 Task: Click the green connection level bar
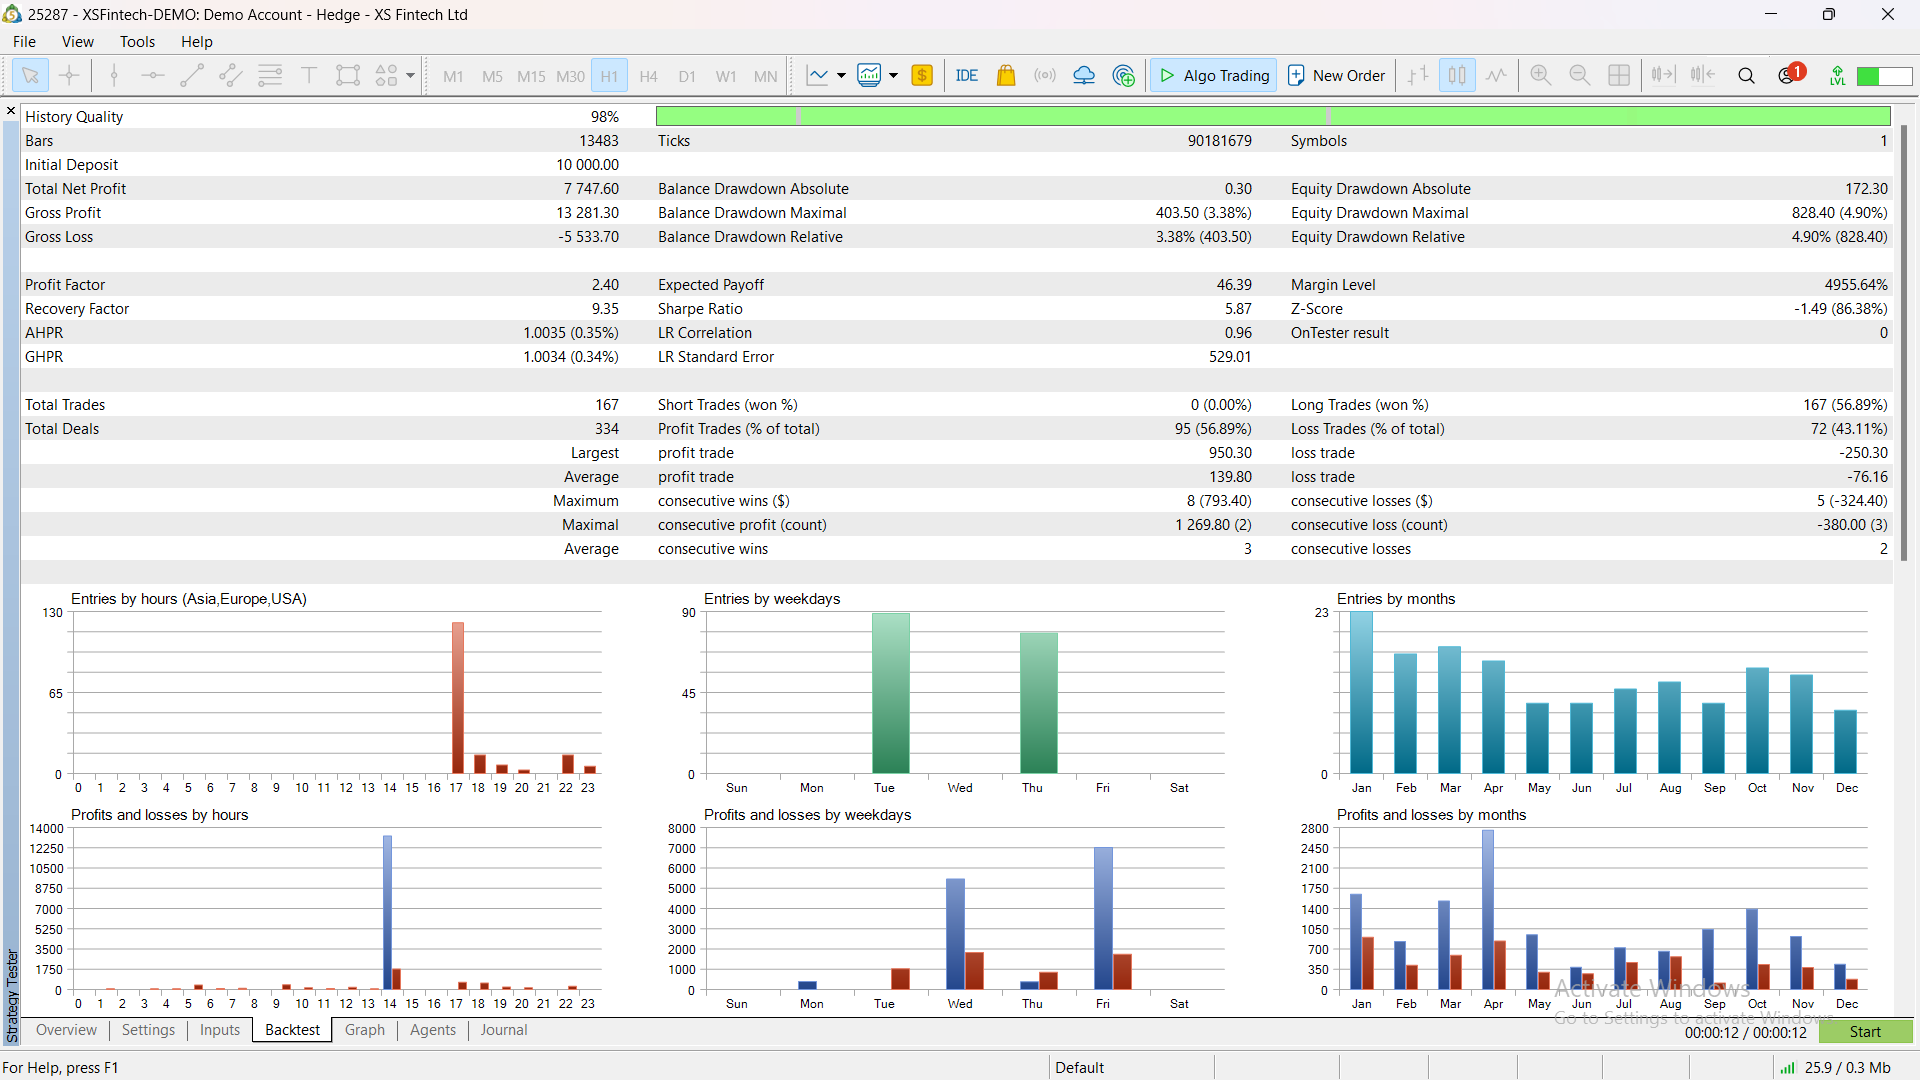pos(1884,76)
